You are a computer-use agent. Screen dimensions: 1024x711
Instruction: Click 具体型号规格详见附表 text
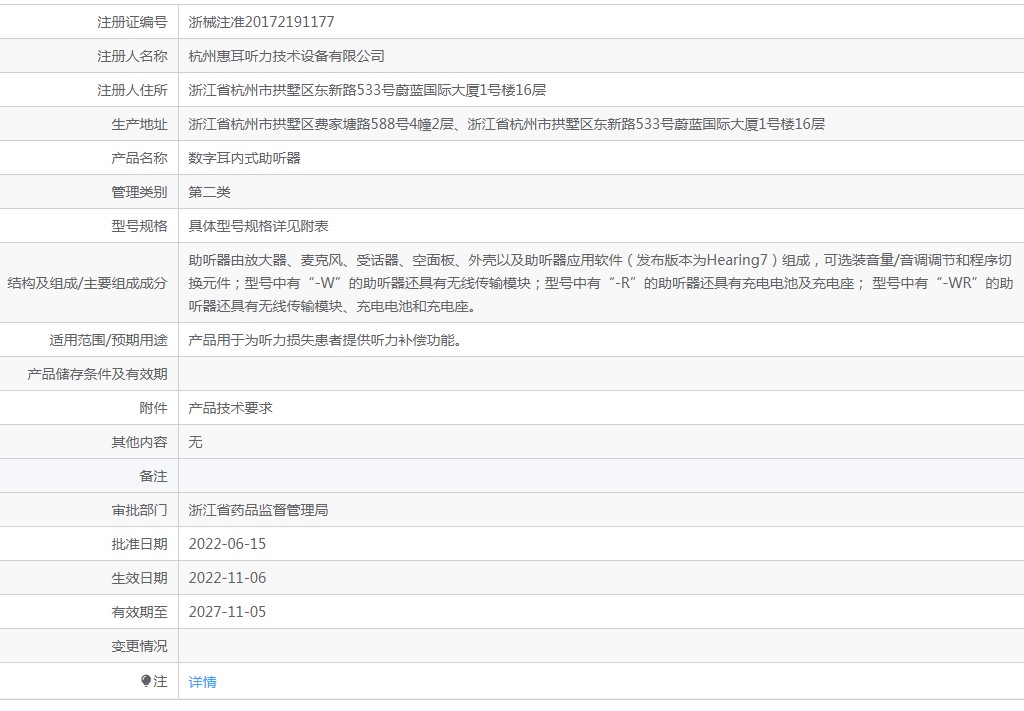click(x=259, y=226)
